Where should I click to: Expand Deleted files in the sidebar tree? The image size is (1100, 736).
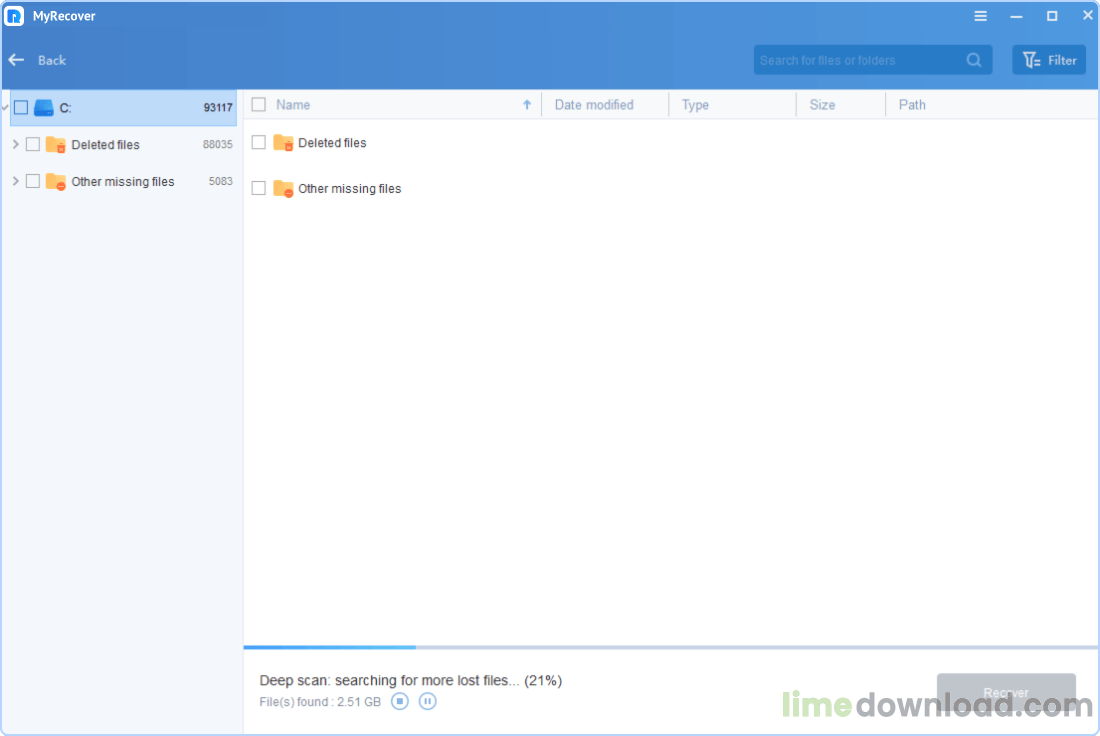(x=15, y=144)
